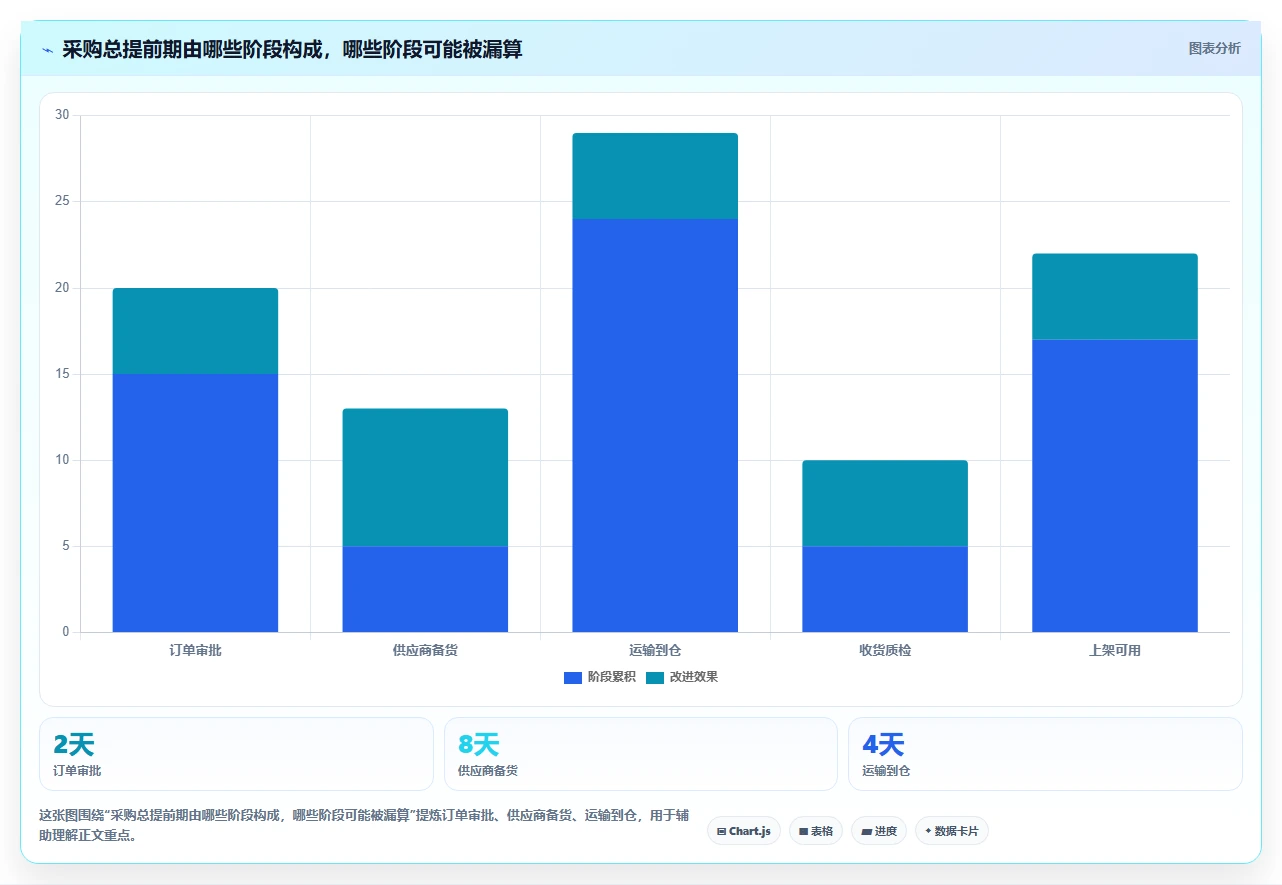This screenshot has width=1282, height=885.
Task: Click the blue bar segment for 订单审批
Action: [195, 503]
